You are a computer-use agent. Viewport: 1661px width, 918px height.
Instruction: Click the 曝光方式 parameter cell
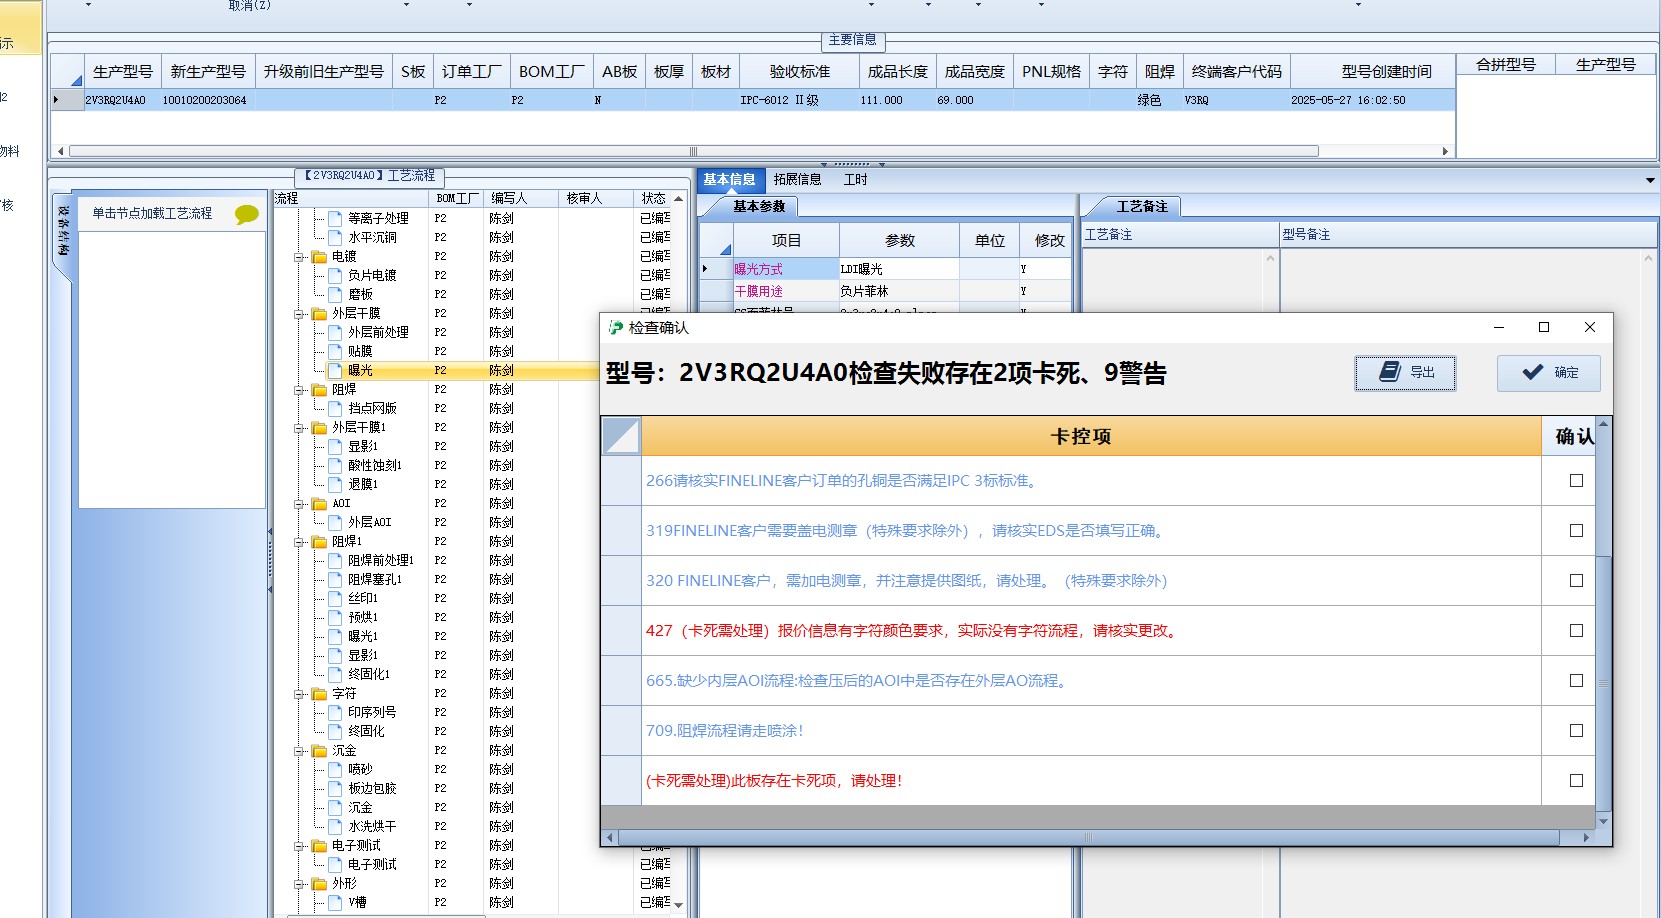785,269
